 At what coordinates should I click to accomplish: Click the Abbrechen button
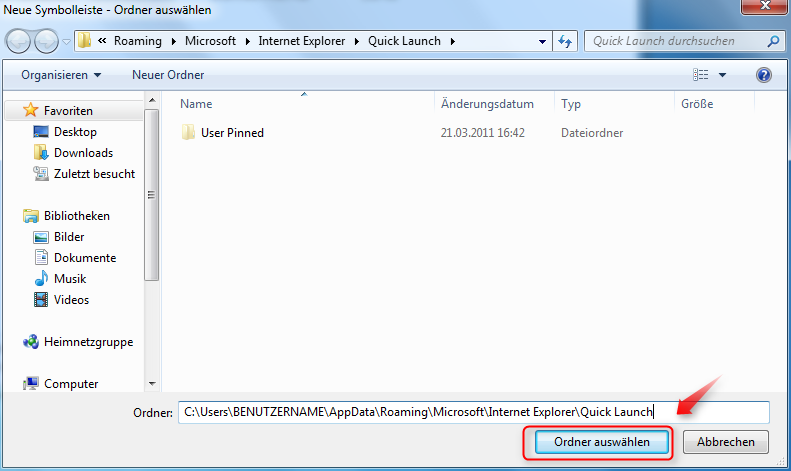tap(726, 442)
